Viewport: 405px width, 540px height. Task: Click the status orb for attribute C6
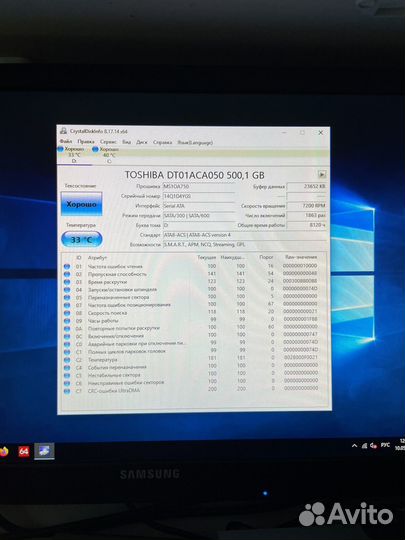click(67, 383)
